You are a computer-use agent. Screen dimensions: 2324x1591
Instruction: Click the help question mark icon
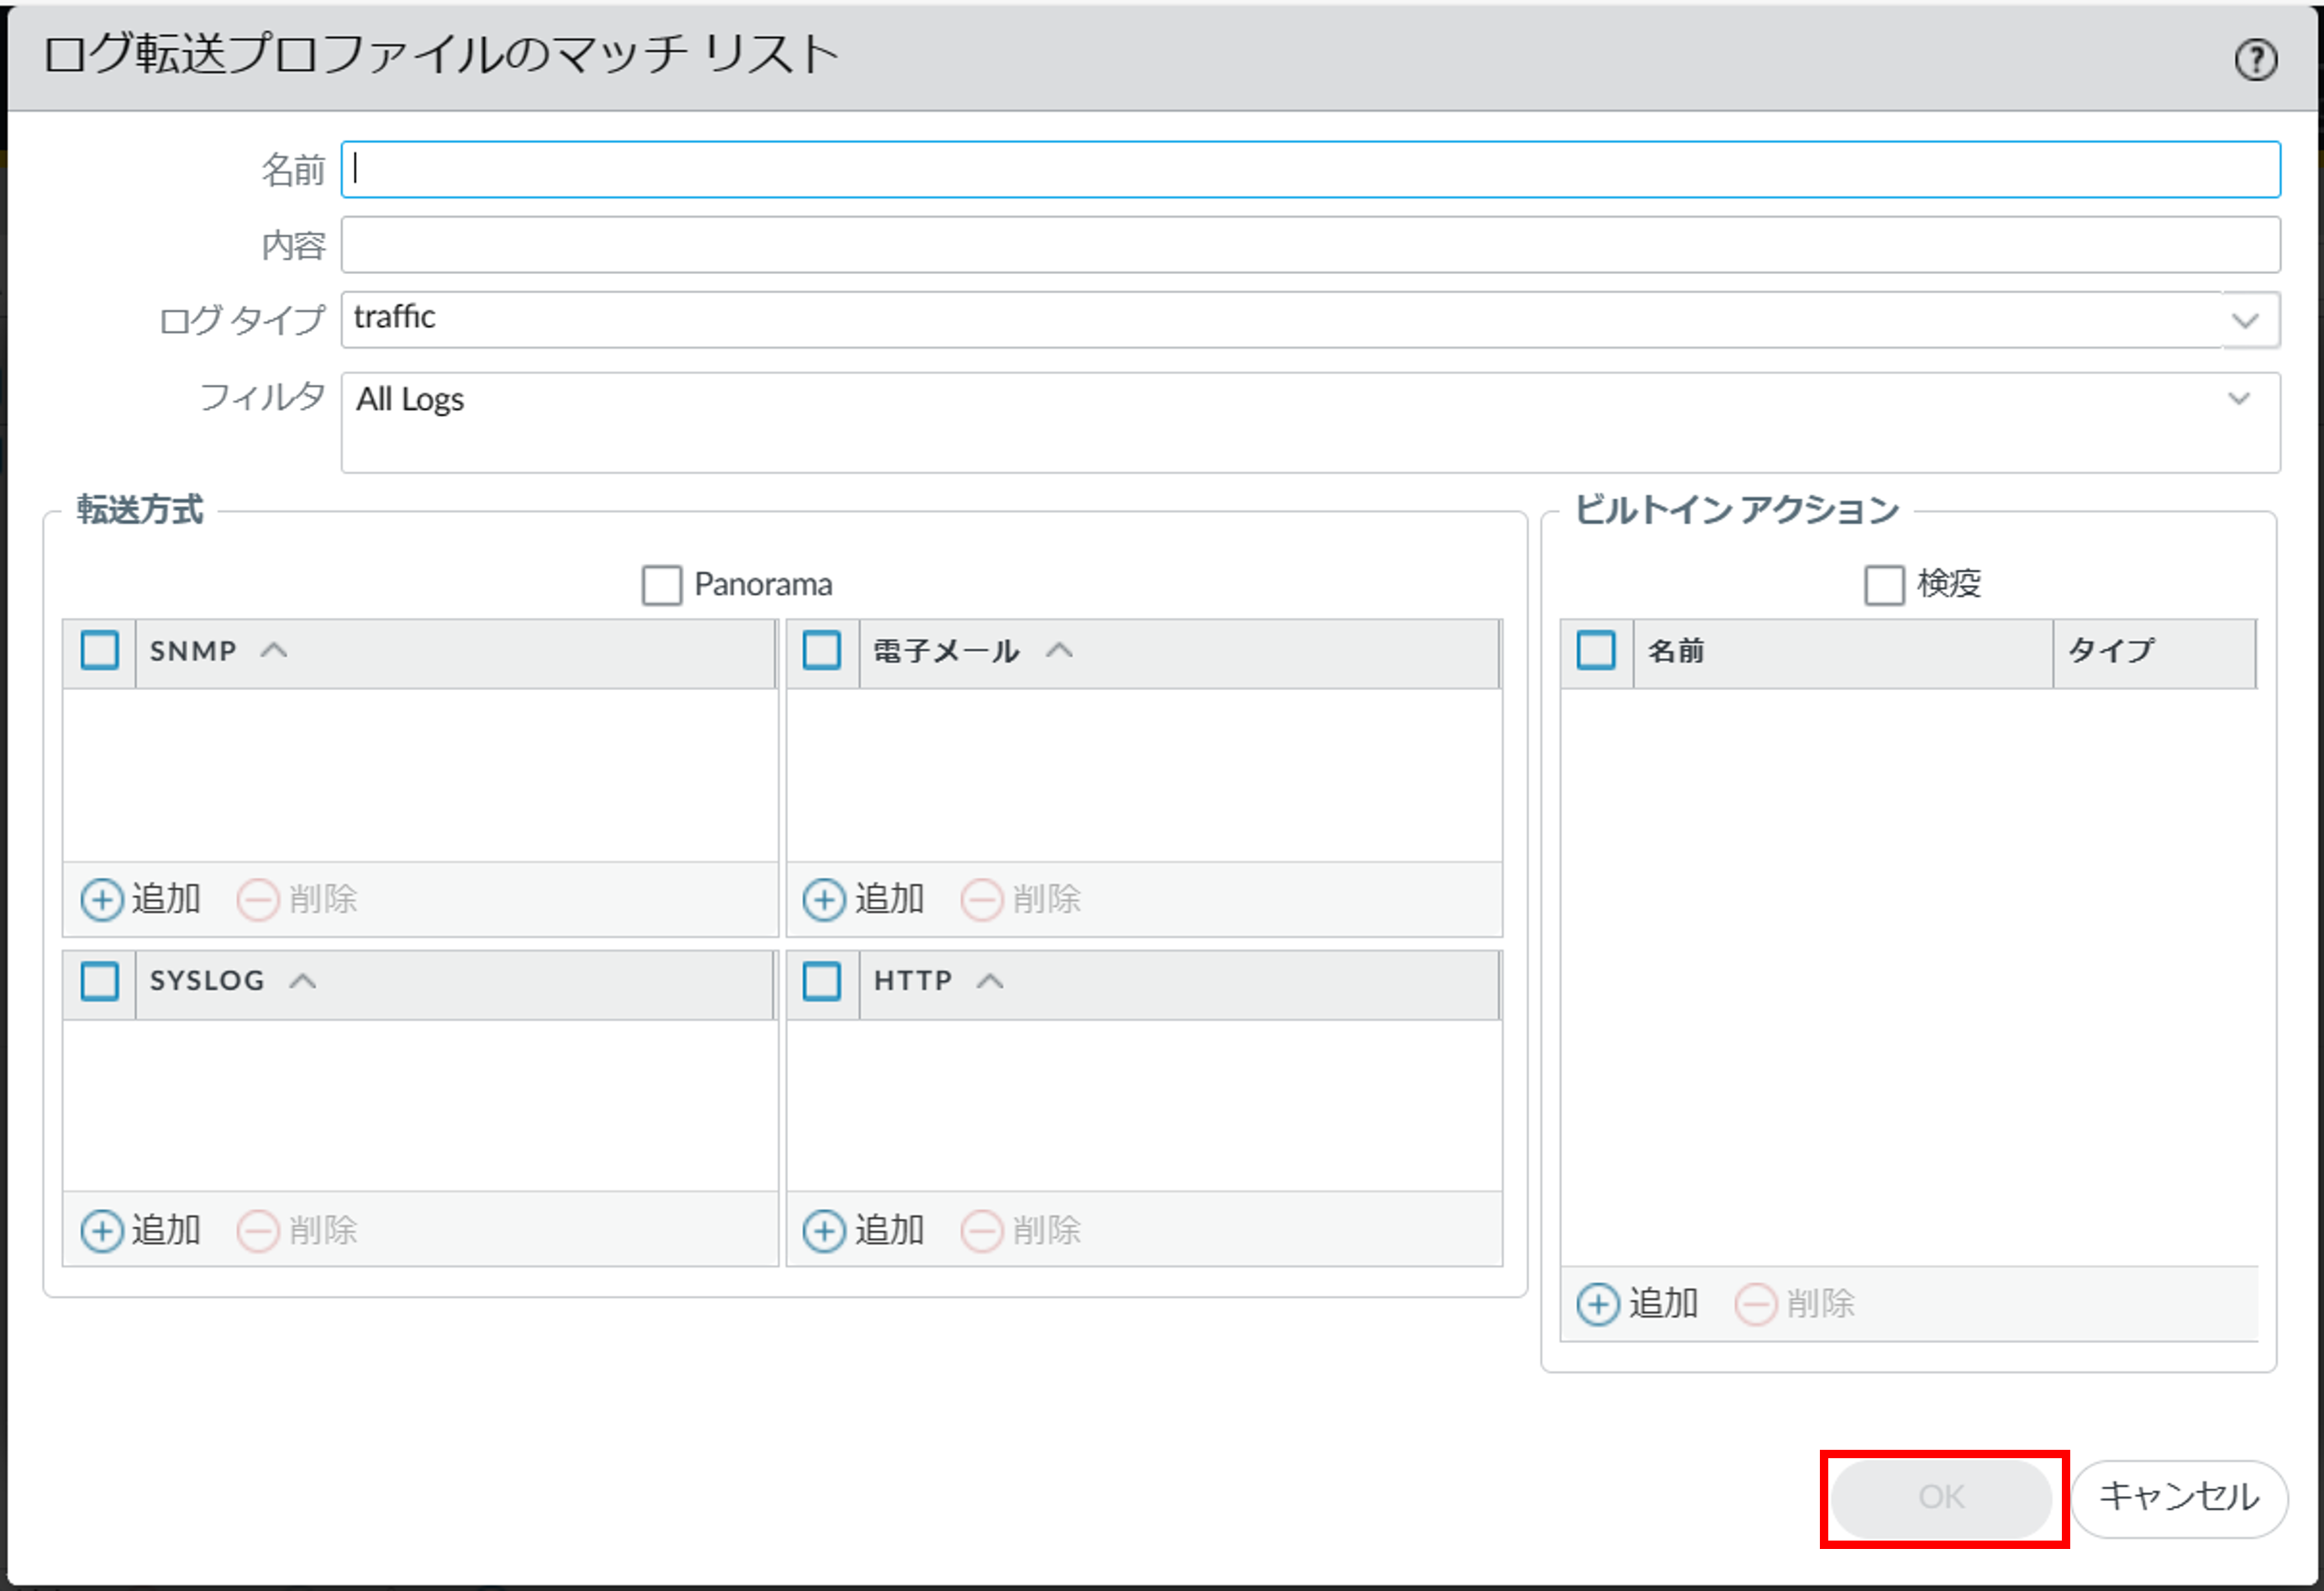coord(2255,60)
